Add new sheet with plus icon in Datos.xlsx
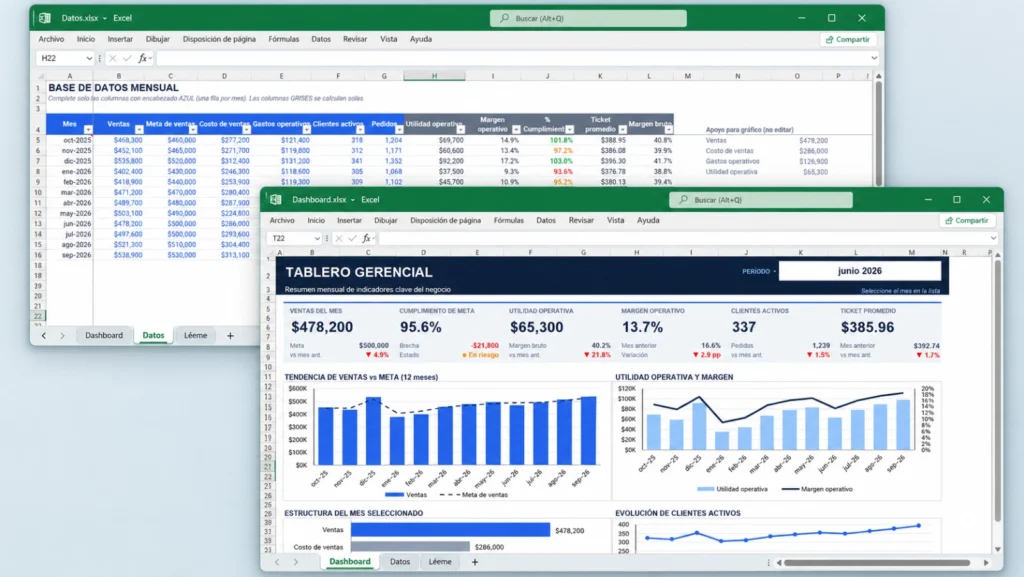The height and width of the screenshot is (577, 1024). click(x=230, y=335)
